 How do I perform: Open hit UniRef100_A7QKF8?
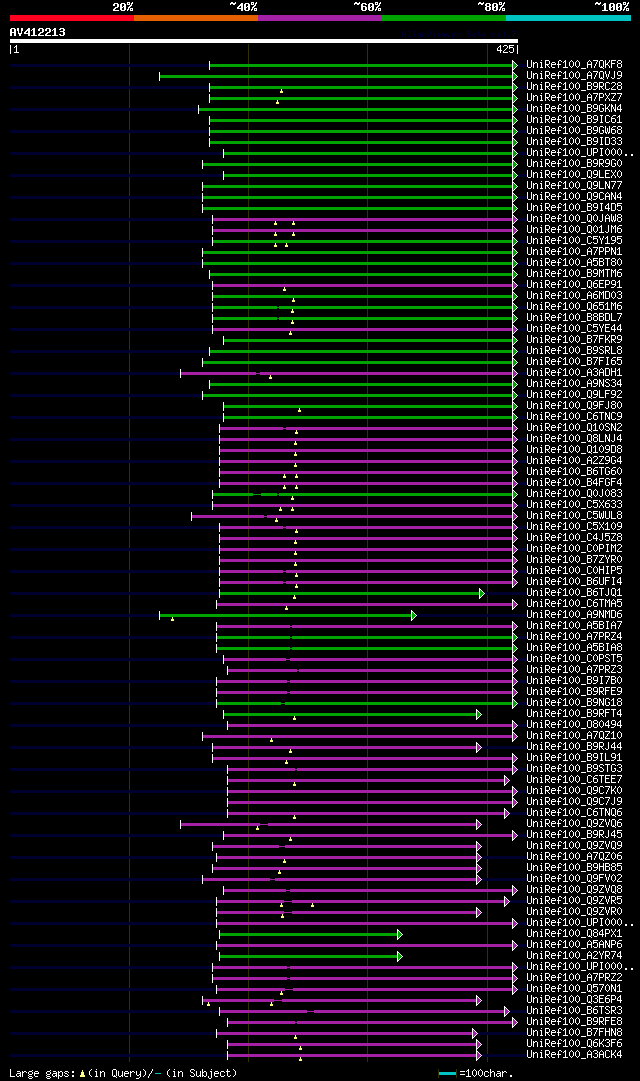pos(574,65)
